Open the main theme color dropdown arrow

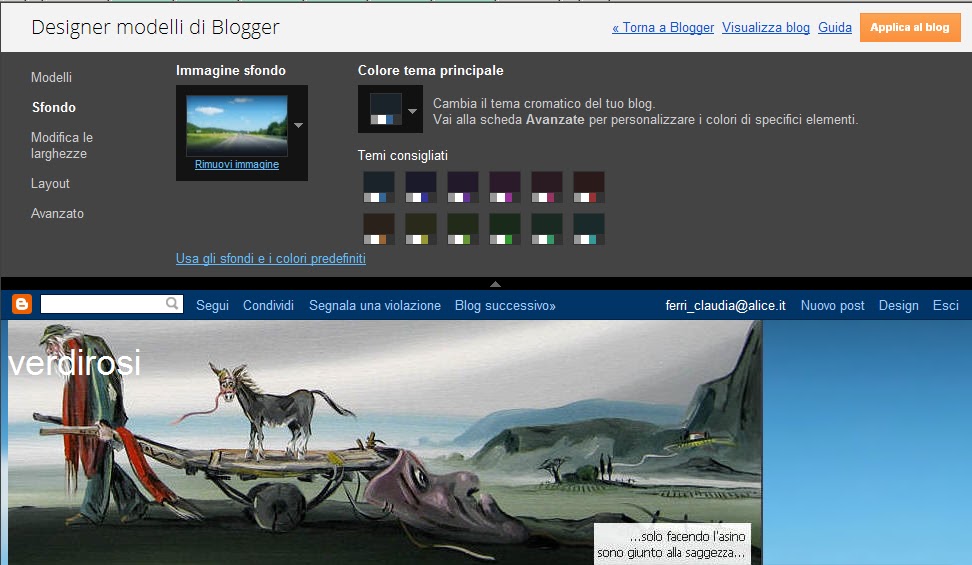[x=412, y=111]
